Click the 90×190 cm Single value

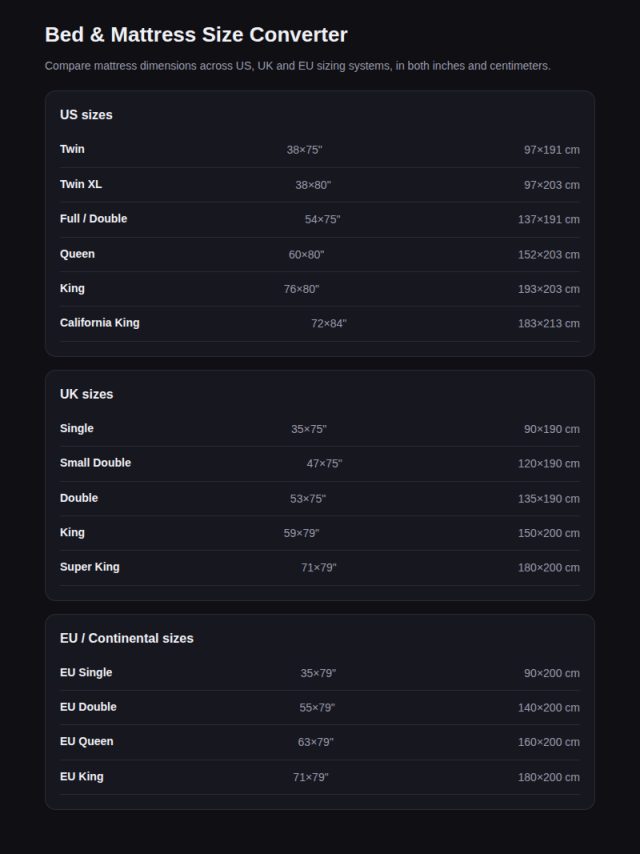[552, 429]
